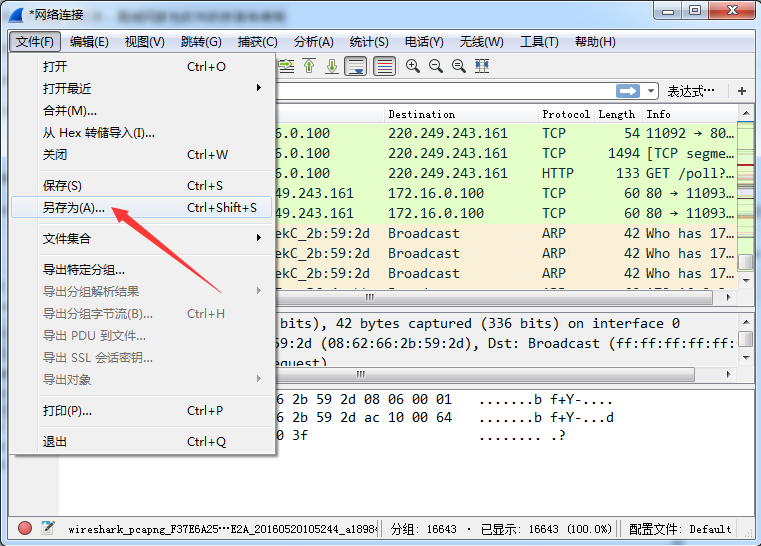Open the display filter history dropdown
The height and width of the screenshot is (546, 761).
click(652, 91)
